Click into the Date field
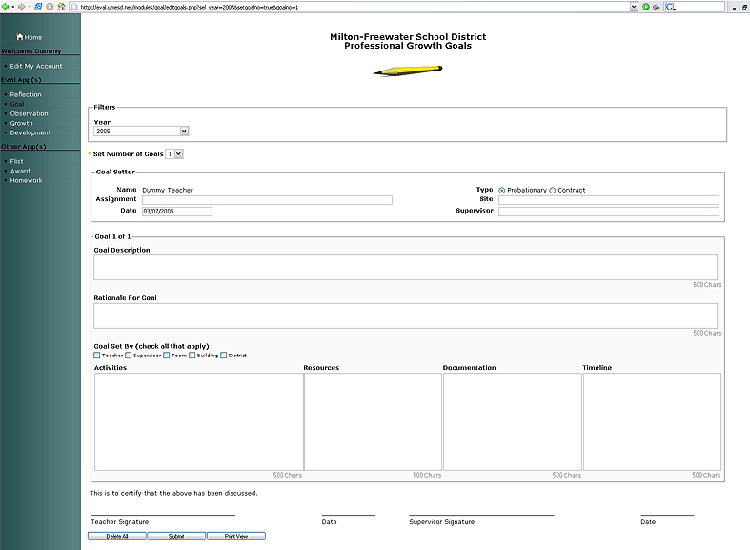This screenshot has width=750, height=550. [x=176, y=211]
